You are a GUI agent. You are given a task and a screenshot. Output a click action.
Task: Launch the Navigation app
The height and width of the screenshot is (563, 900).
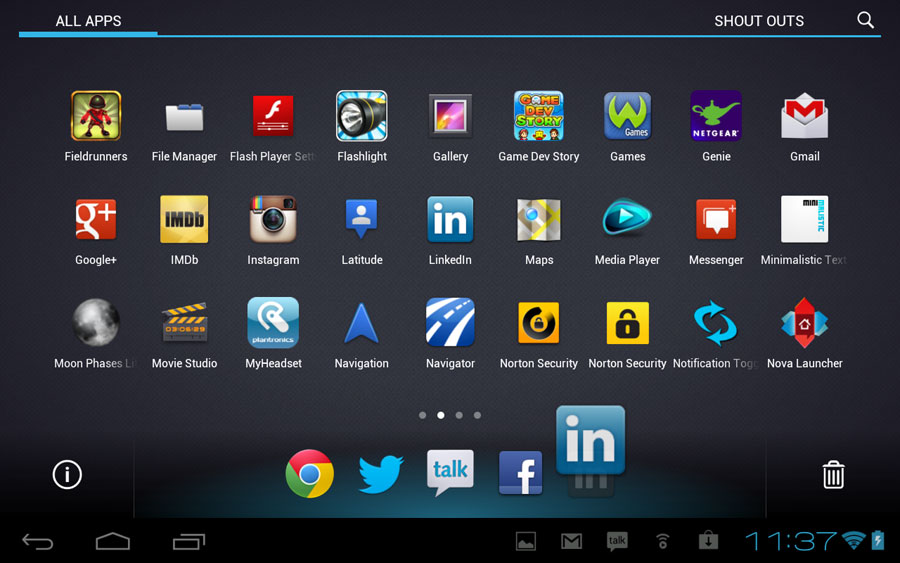(362, 323)
